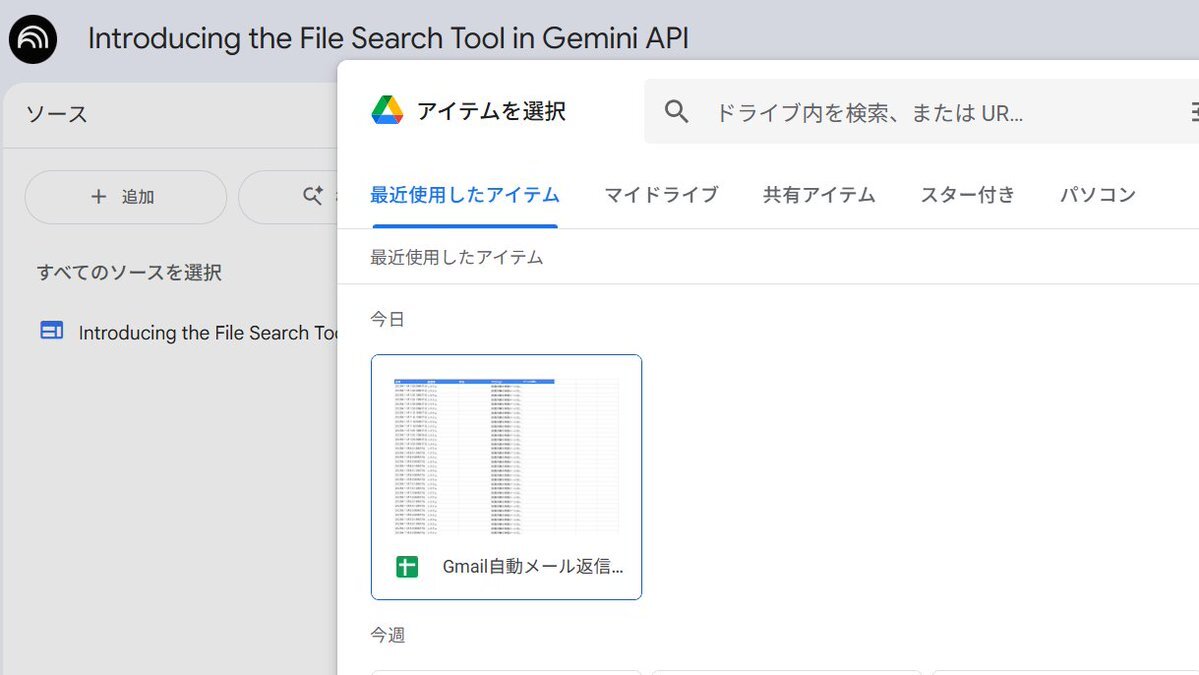Go to the パソコン tab
Screen dimensions: 1199x675
tap(1097, 195)
